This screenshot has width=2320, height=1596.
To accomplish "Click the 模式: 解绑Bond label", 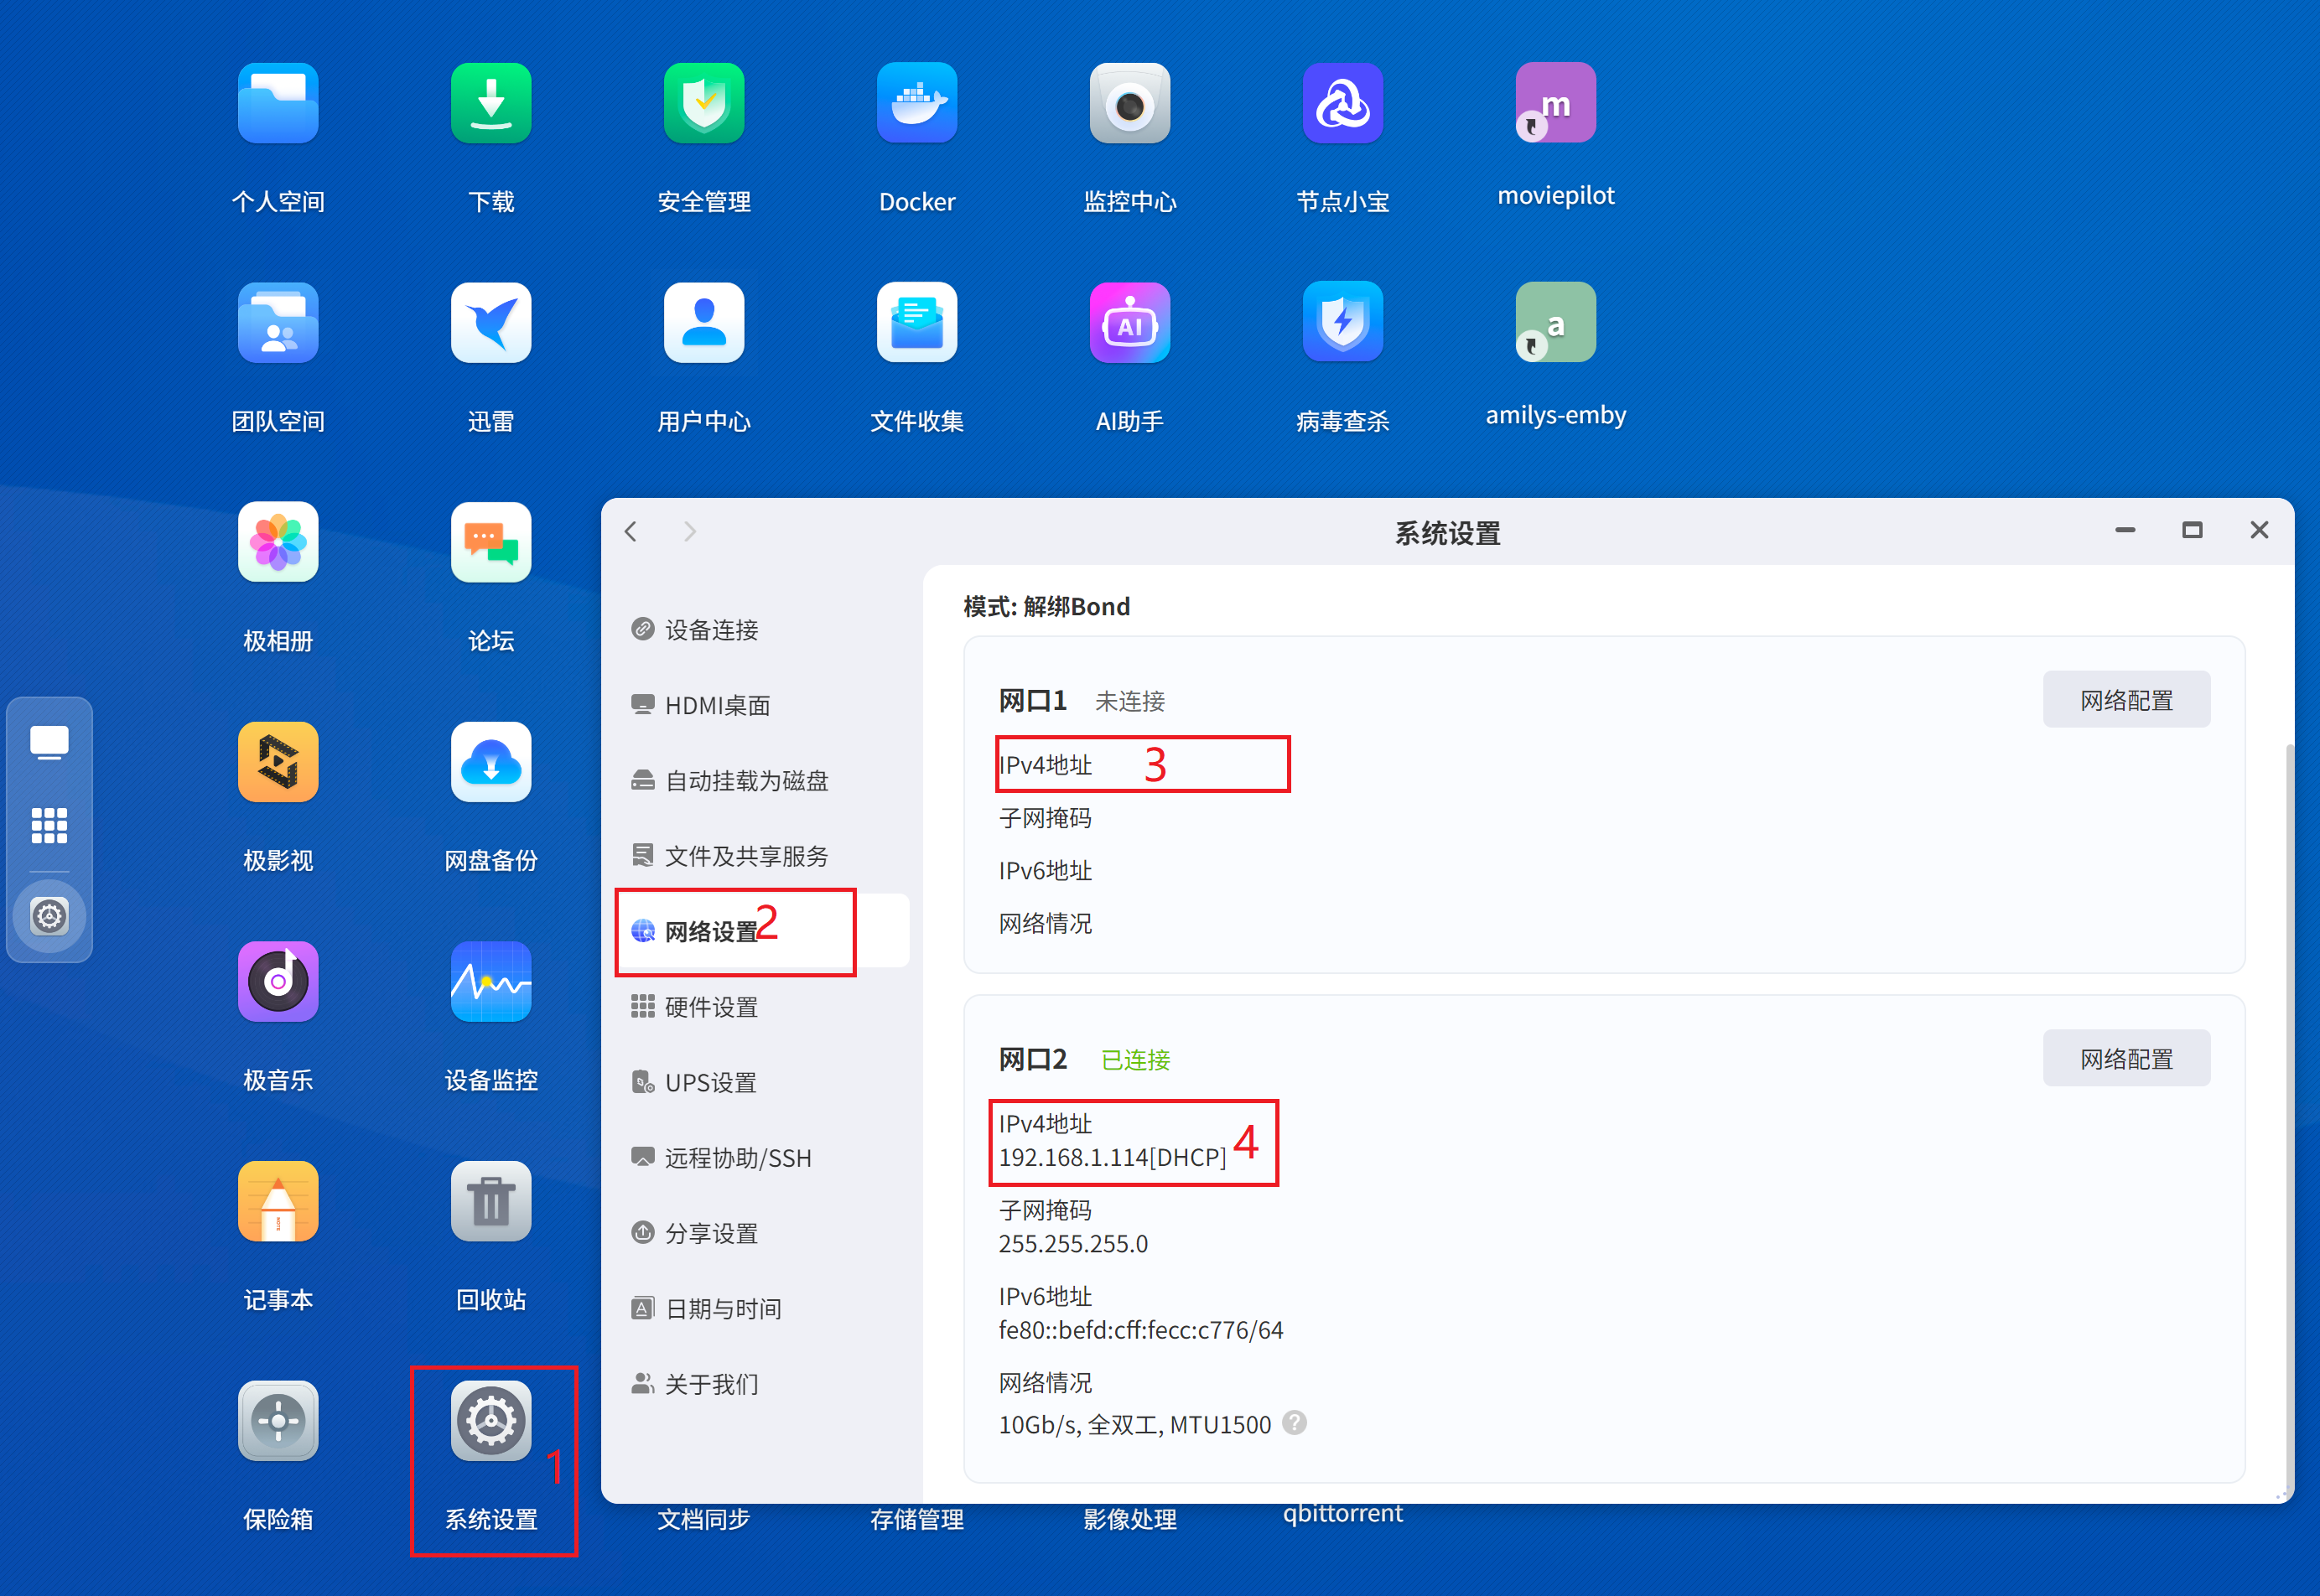I will (x=1046, y=606).
